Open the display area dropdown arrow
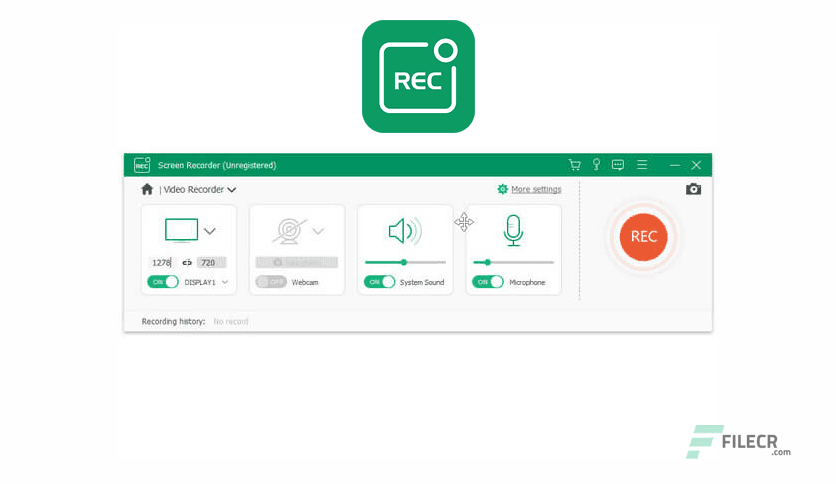 click(210, 231)
